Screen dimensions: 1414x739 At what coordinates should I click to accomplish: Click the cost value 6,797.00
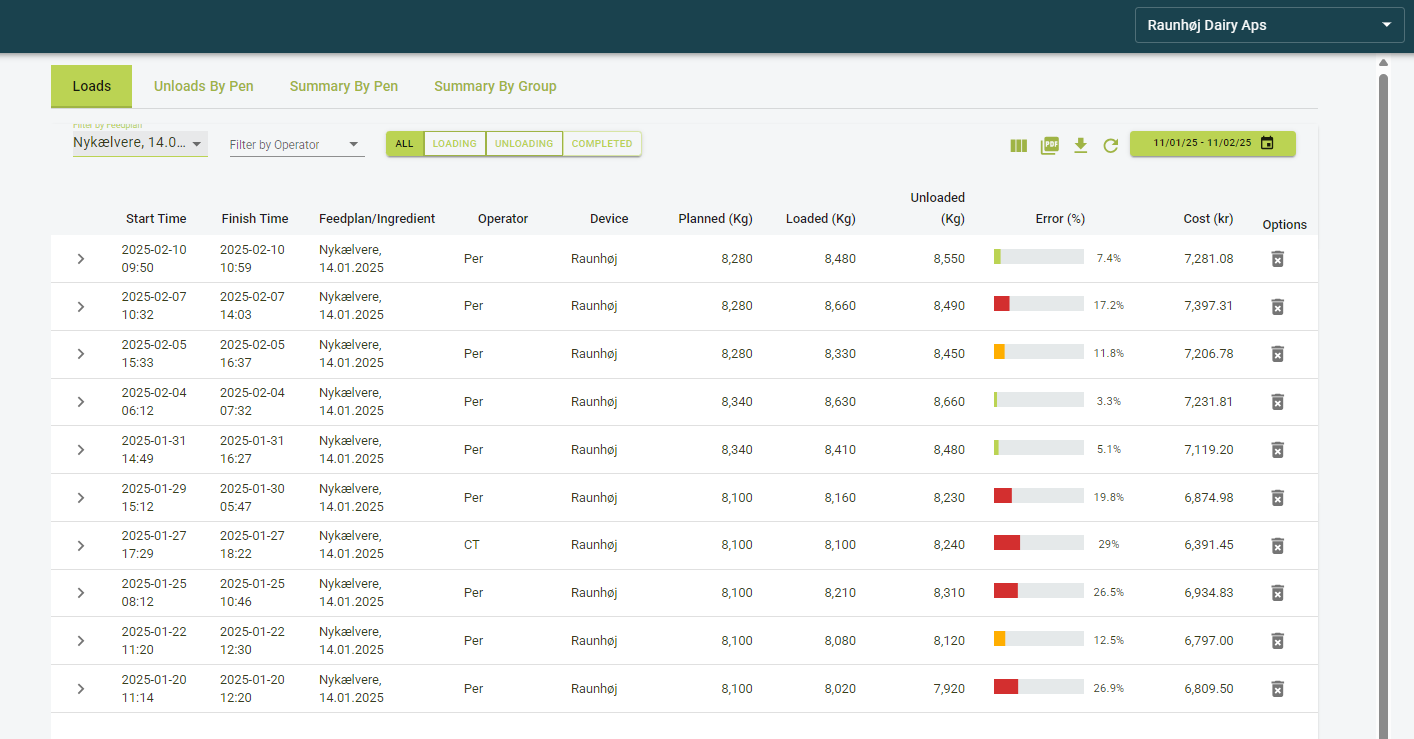(x=1208, y=641)
